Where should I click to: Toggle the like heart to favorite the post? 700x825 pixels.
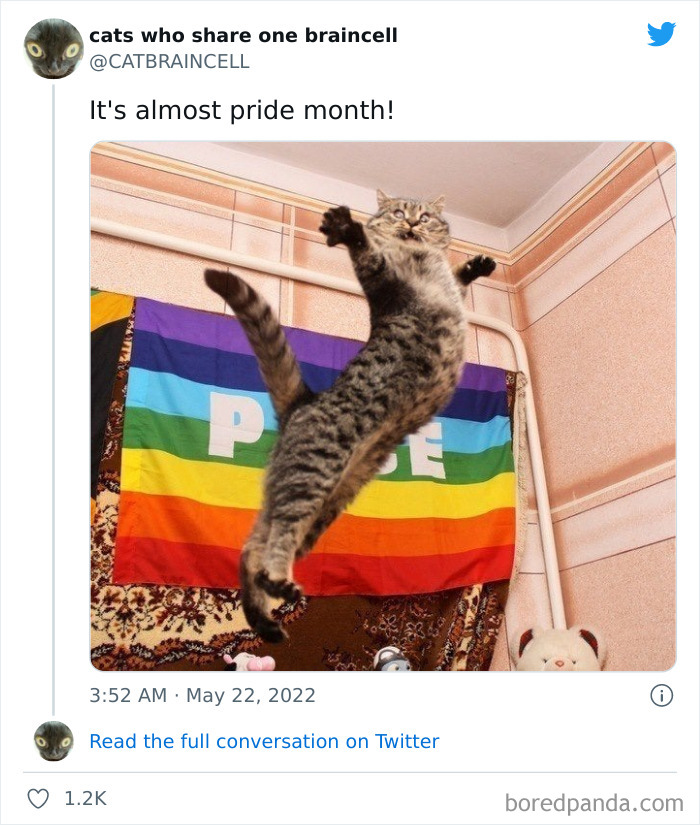coord(39,797)
